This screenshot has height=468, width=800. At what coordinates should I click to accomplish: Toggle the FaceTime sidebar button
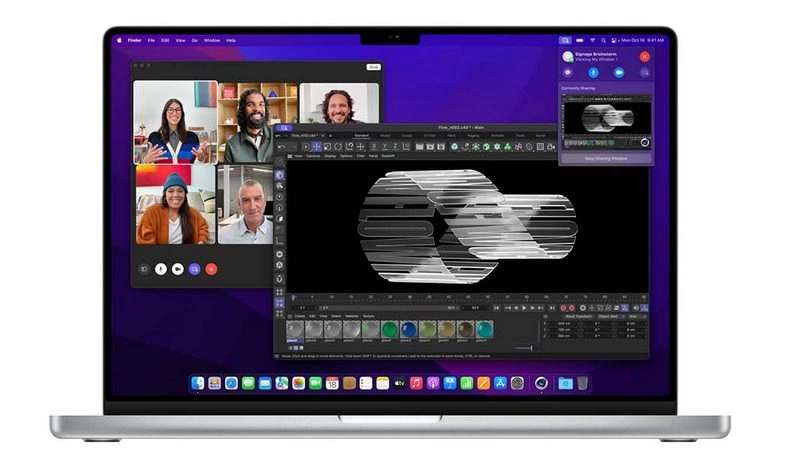144,269
